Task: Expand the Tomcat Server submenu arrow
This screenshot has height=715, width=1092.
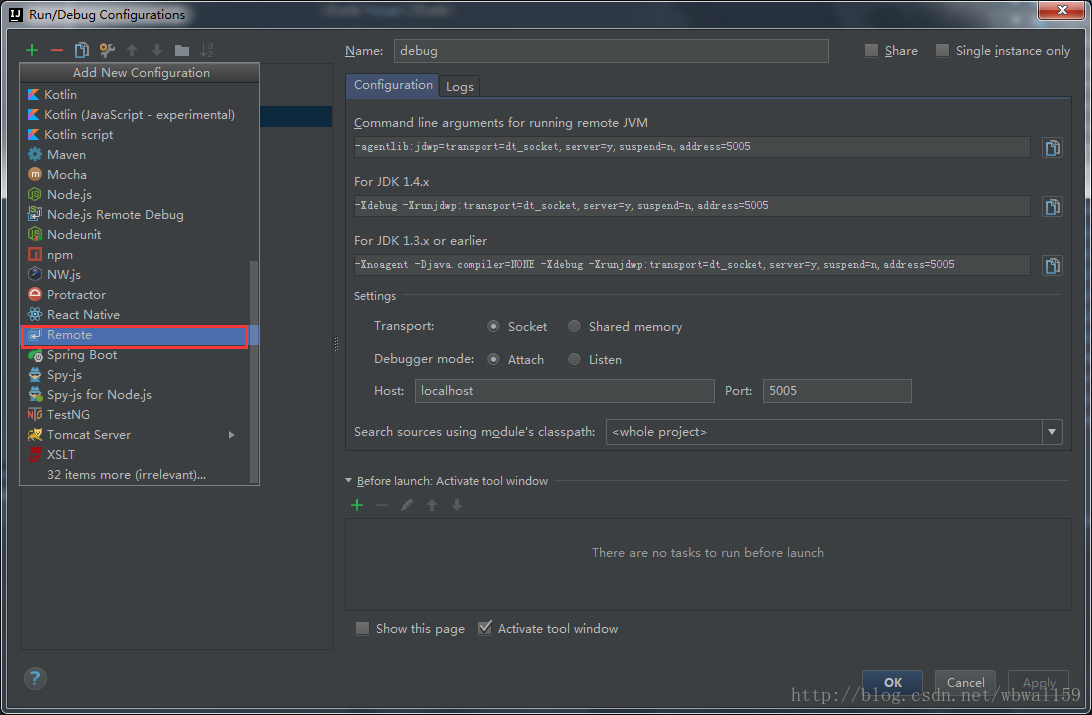Action: pos(231,435)
